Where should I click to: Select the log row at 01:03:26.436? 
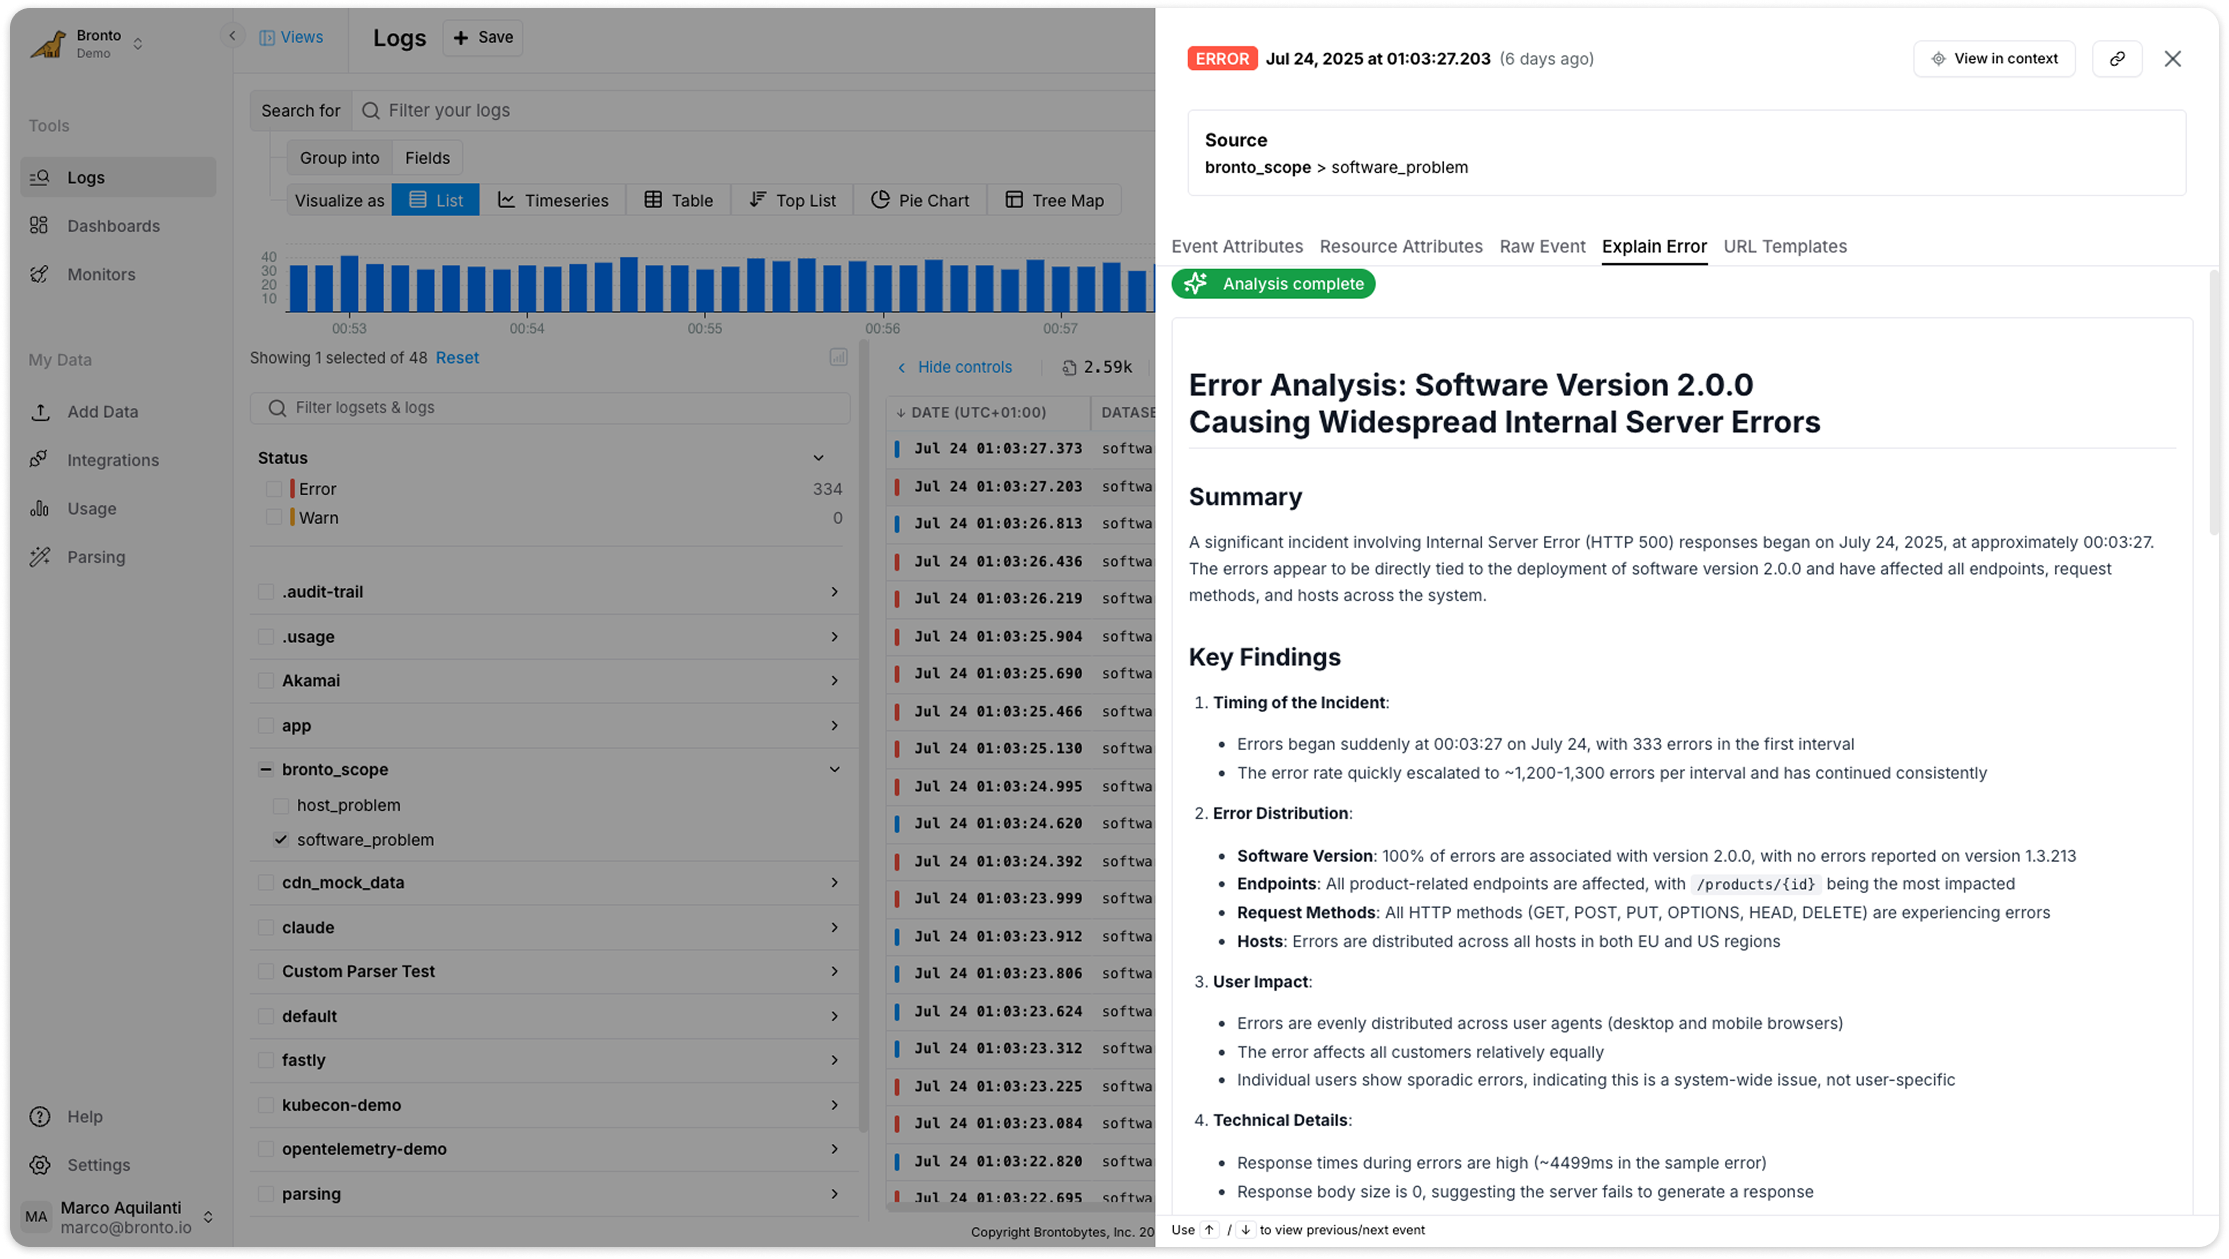1021,562
